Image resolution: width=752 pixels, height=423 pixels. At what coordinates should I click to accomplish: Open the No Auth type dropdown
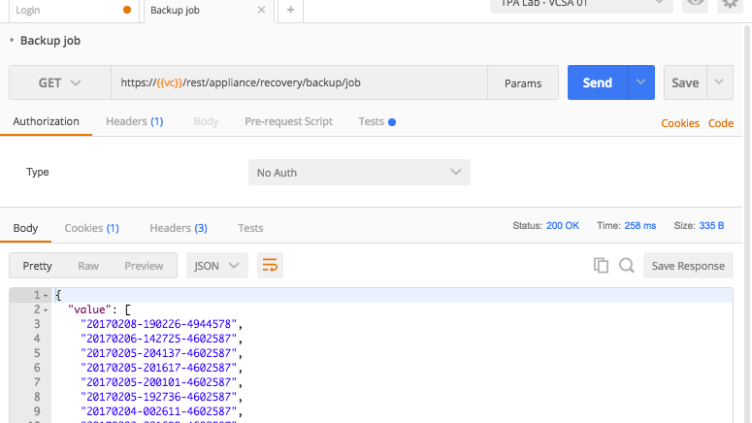tap(359, 173)
